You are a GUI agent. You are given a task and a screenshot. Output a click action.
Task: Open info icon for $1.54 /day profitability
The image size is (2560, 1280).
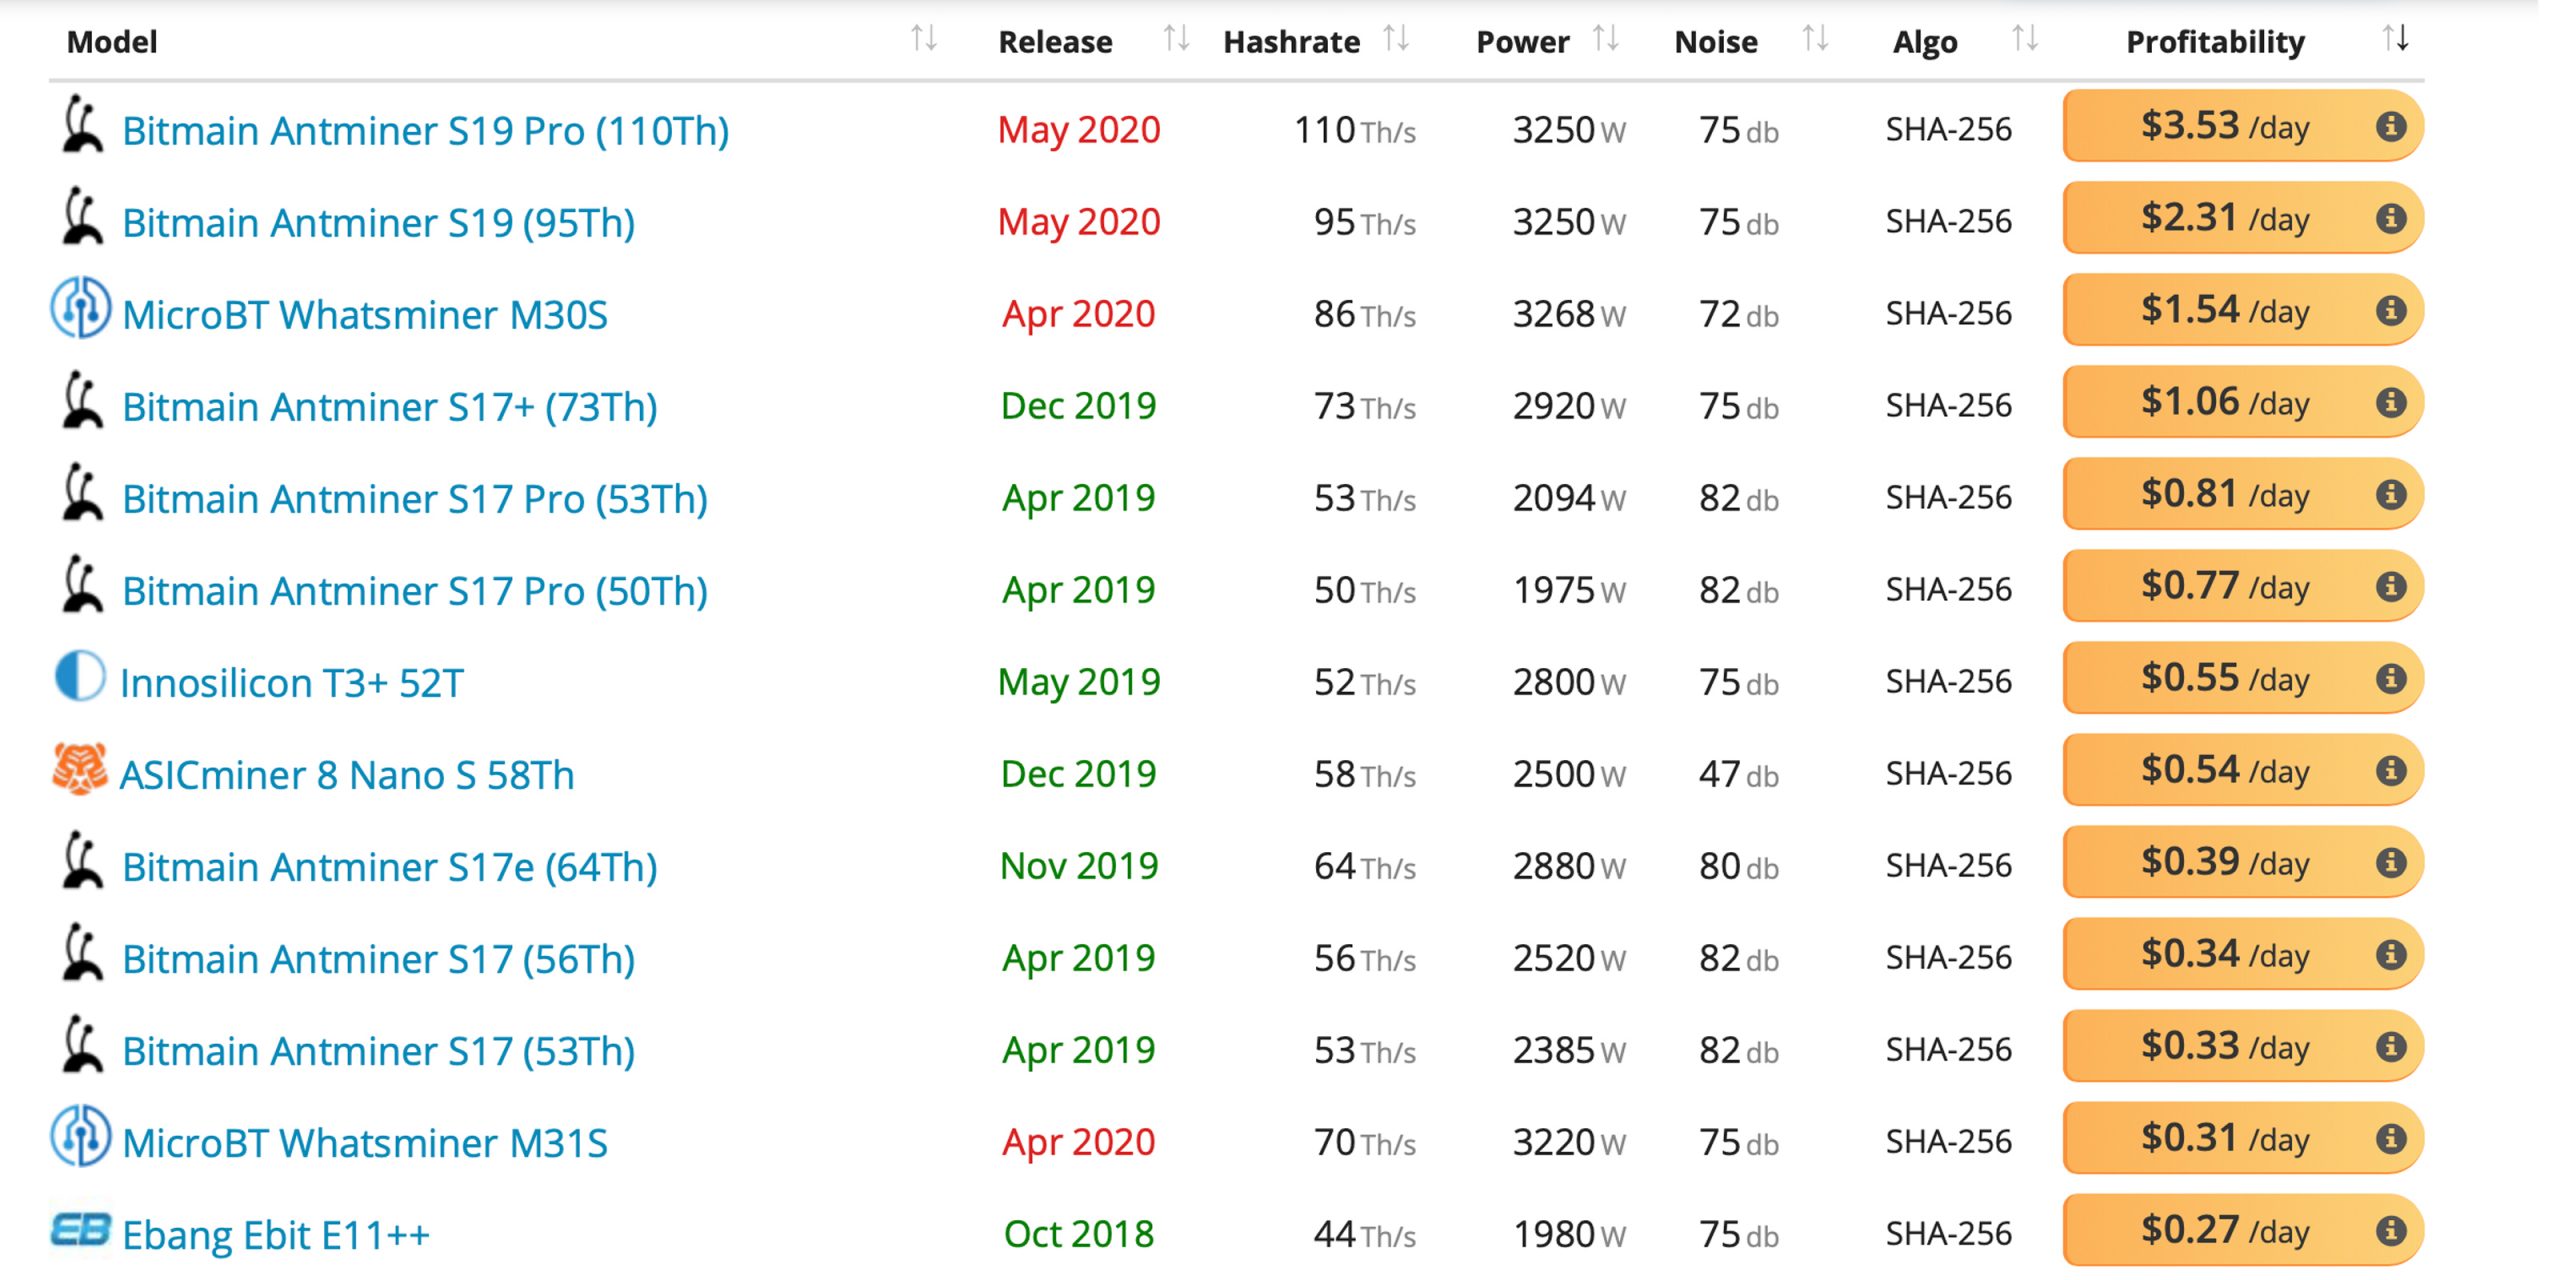pyautogui.click(x=2390, y=310)
